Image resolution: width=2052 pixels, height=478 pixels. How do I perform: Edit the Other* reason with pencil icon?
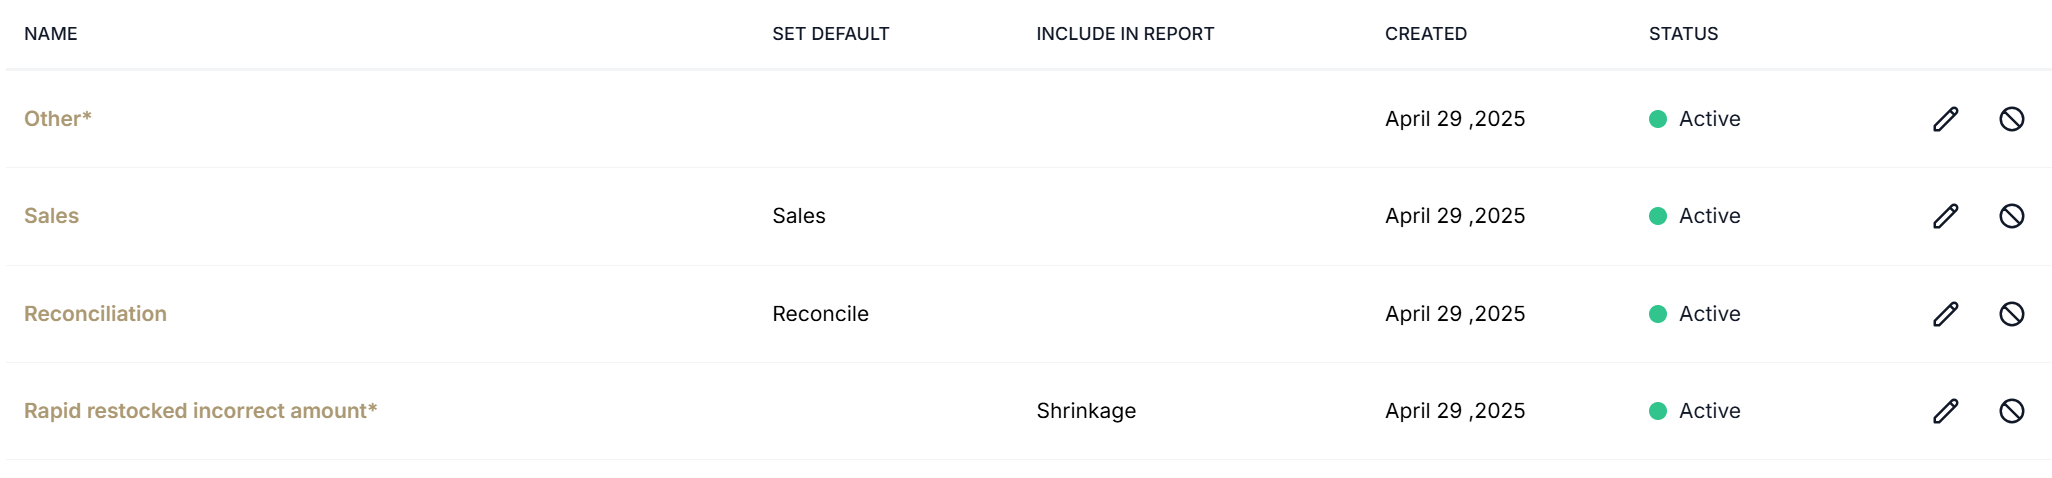click(x=1945, y=119)
